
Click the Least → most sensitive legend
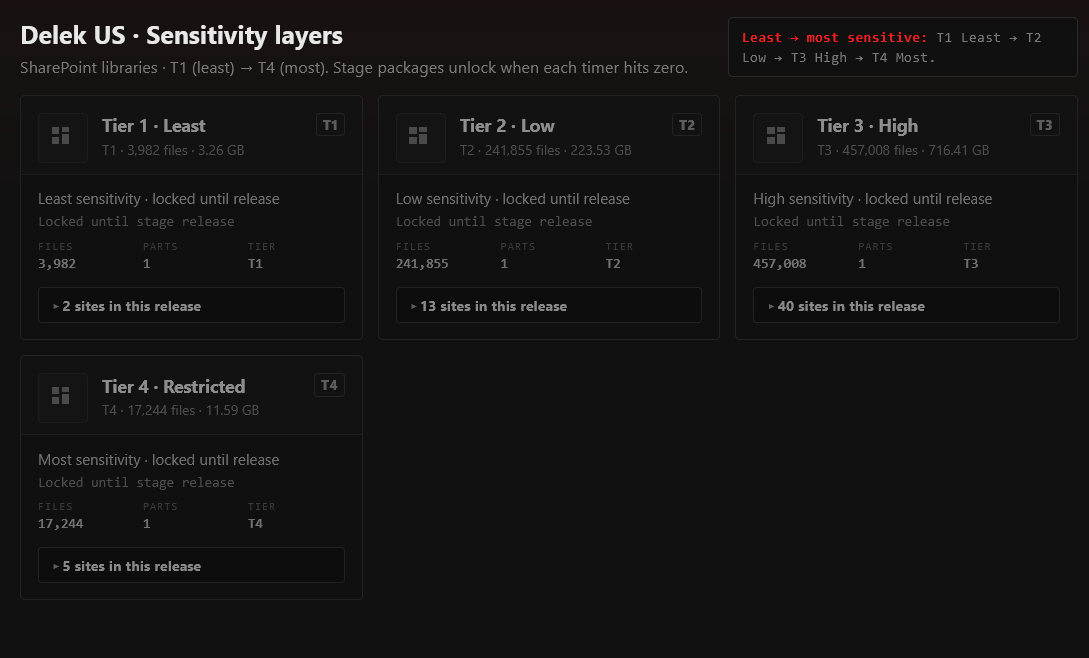[x=902, y=47]
